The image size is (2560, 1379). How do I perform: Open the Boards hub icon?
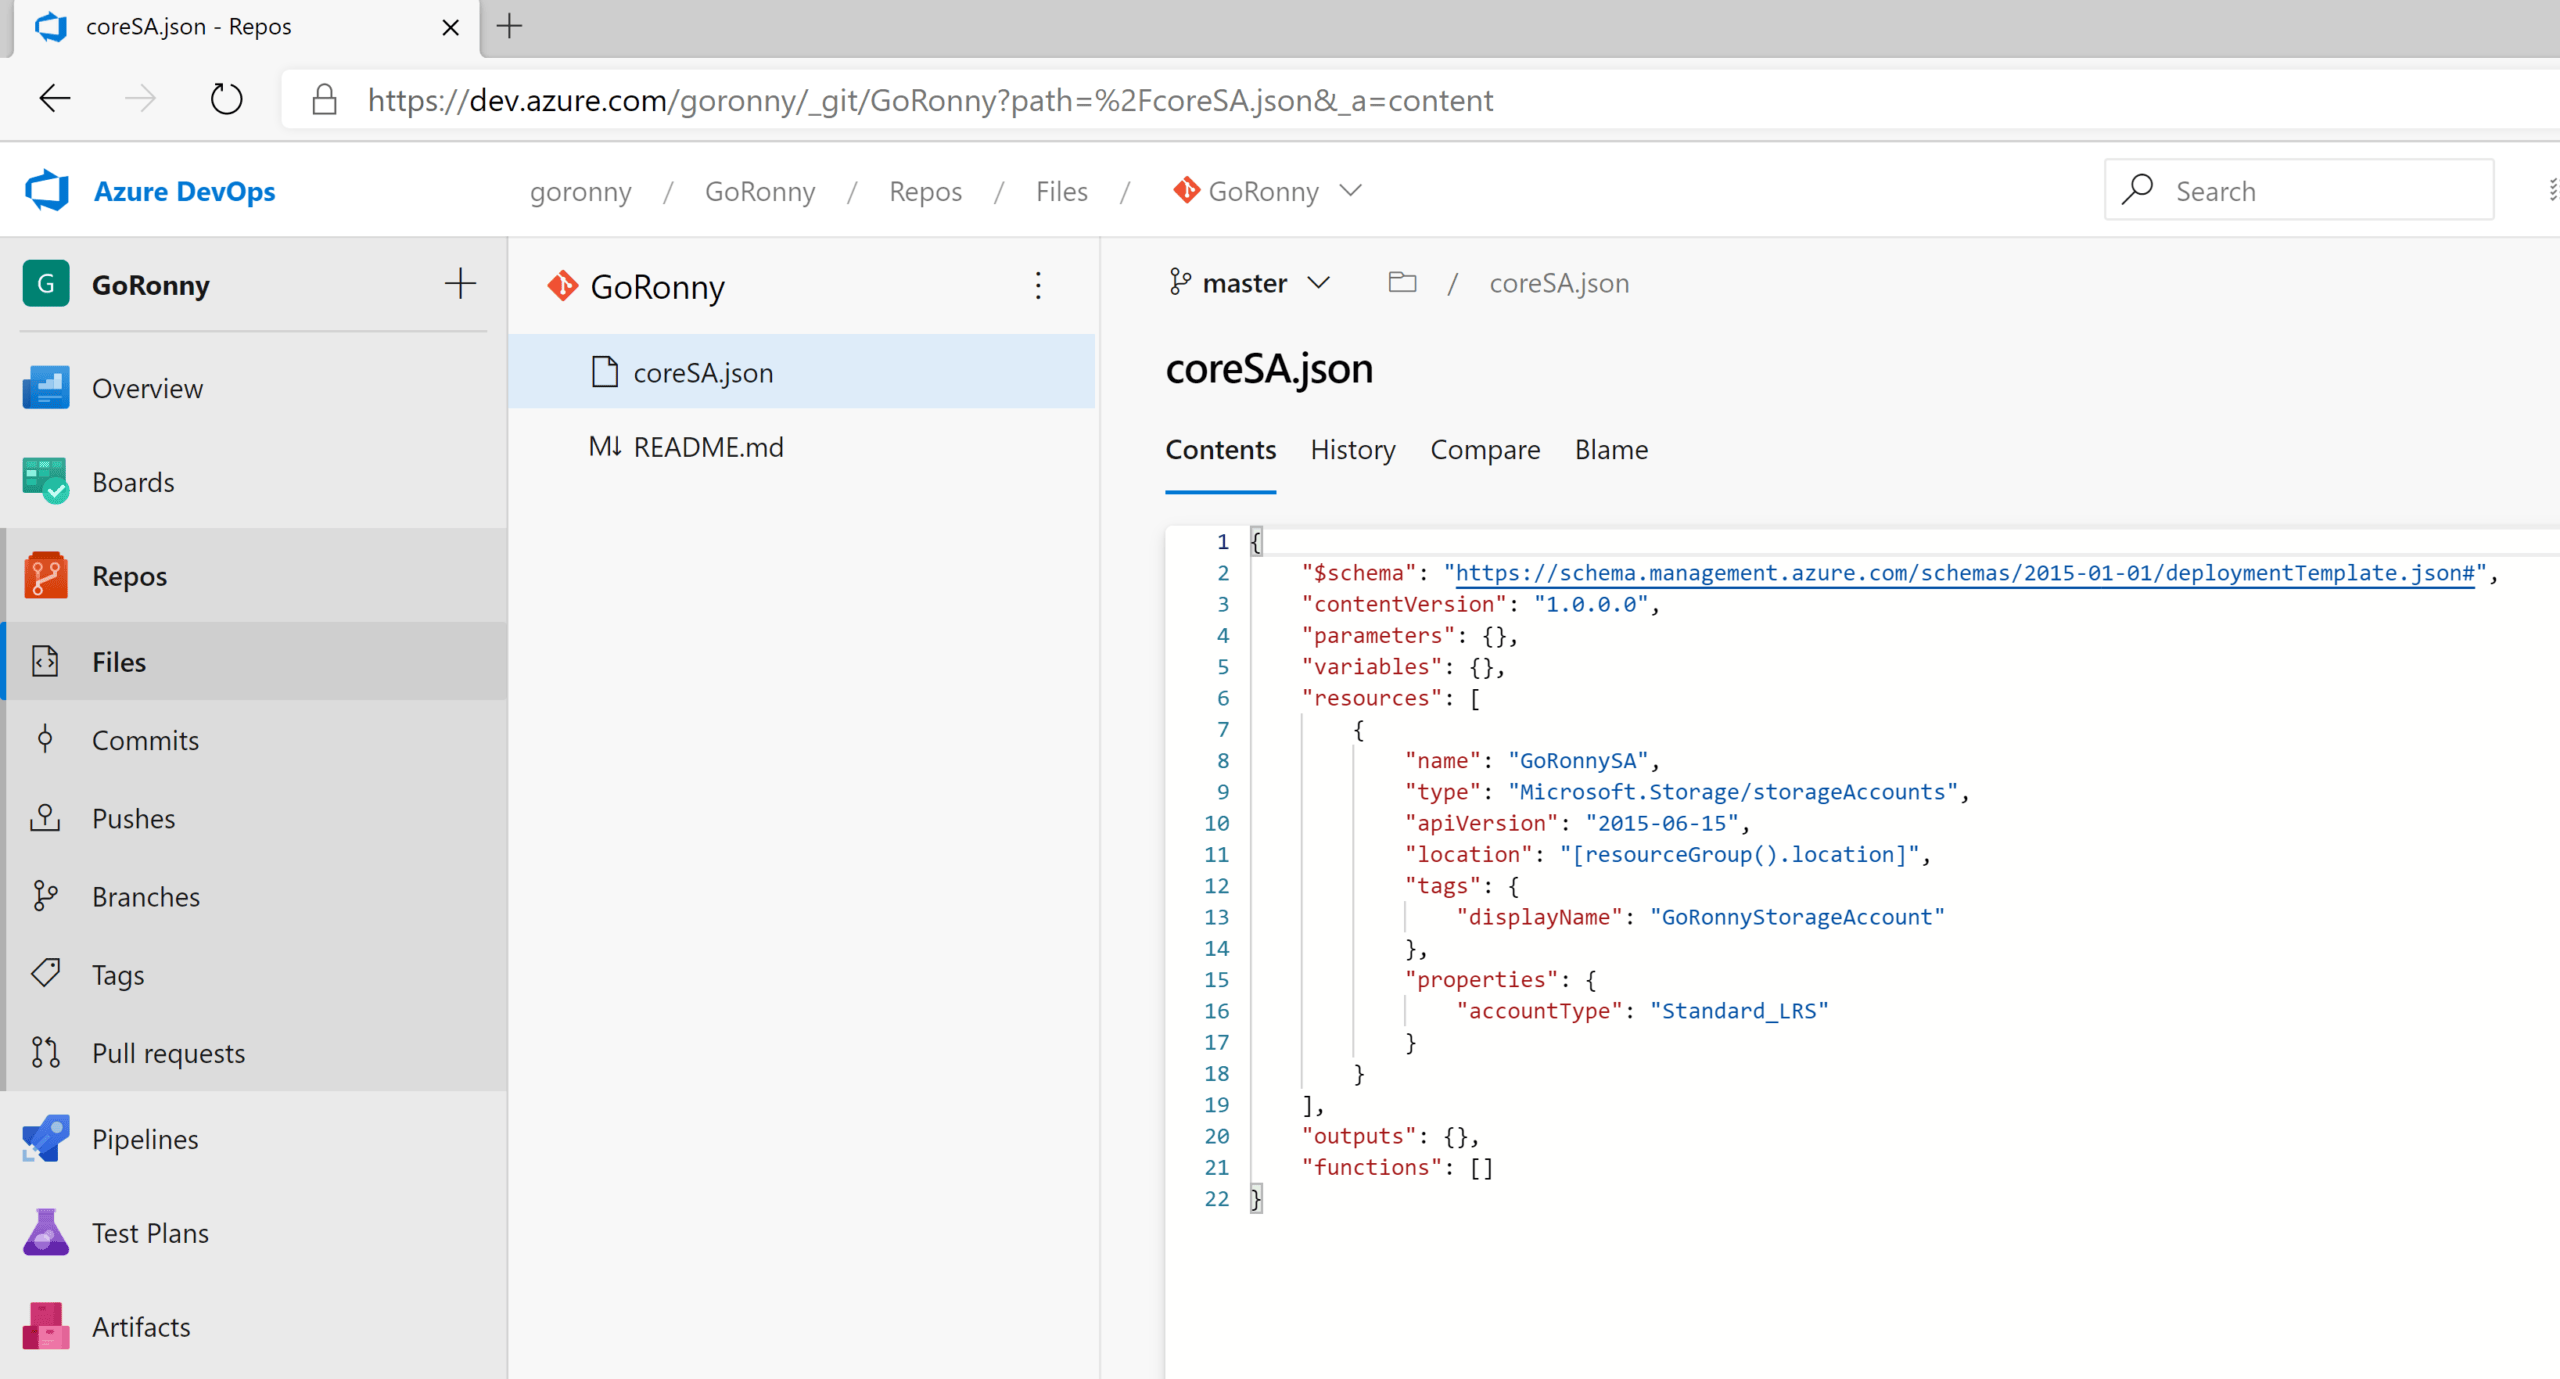pyautogui.click(x=46, y=482)
